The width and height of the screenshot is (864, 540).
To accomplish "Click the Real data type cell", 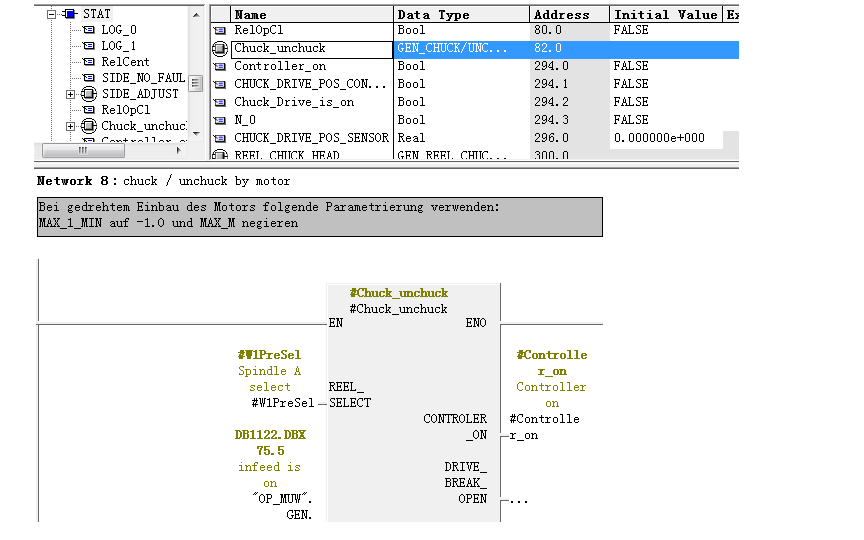I will point(461,138).
